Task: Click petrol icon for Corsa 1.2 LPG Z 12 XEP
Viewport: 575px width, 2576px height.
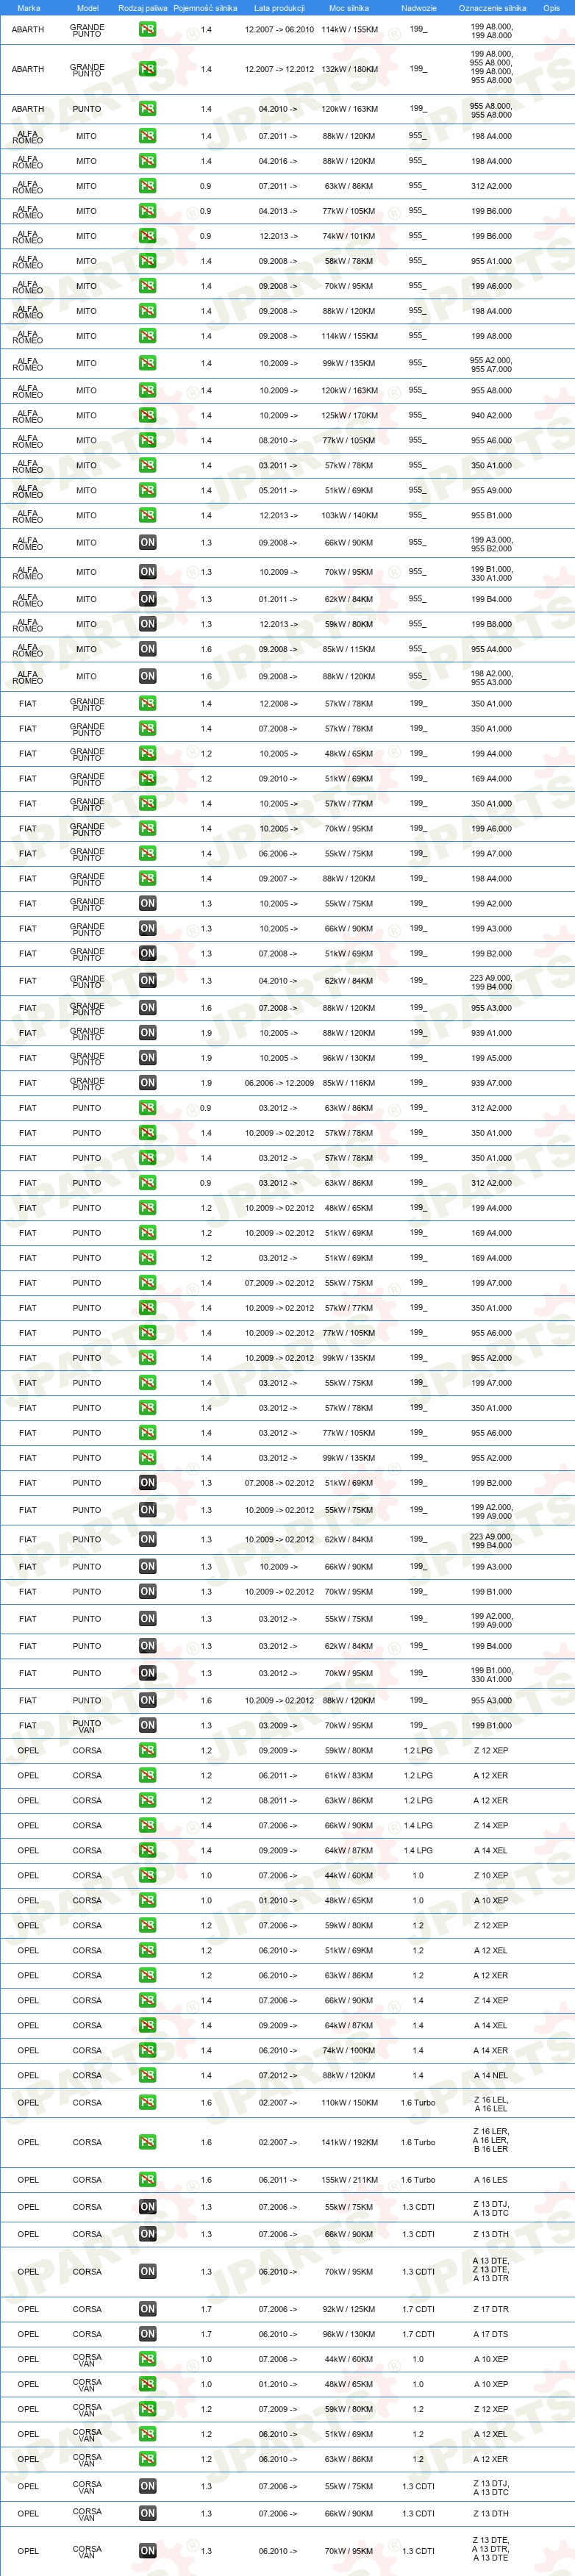Action: pos(147,1750)
